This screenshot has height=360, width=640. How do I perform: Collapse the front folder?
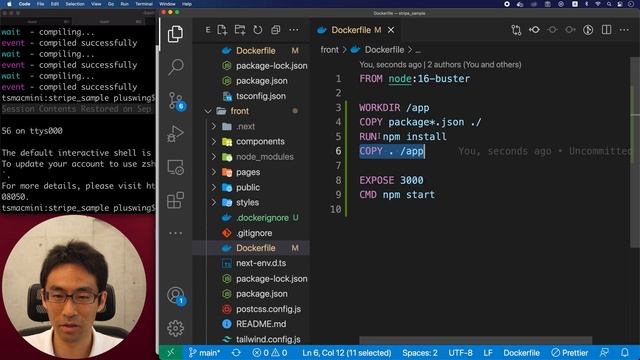(x=208, y=111)
